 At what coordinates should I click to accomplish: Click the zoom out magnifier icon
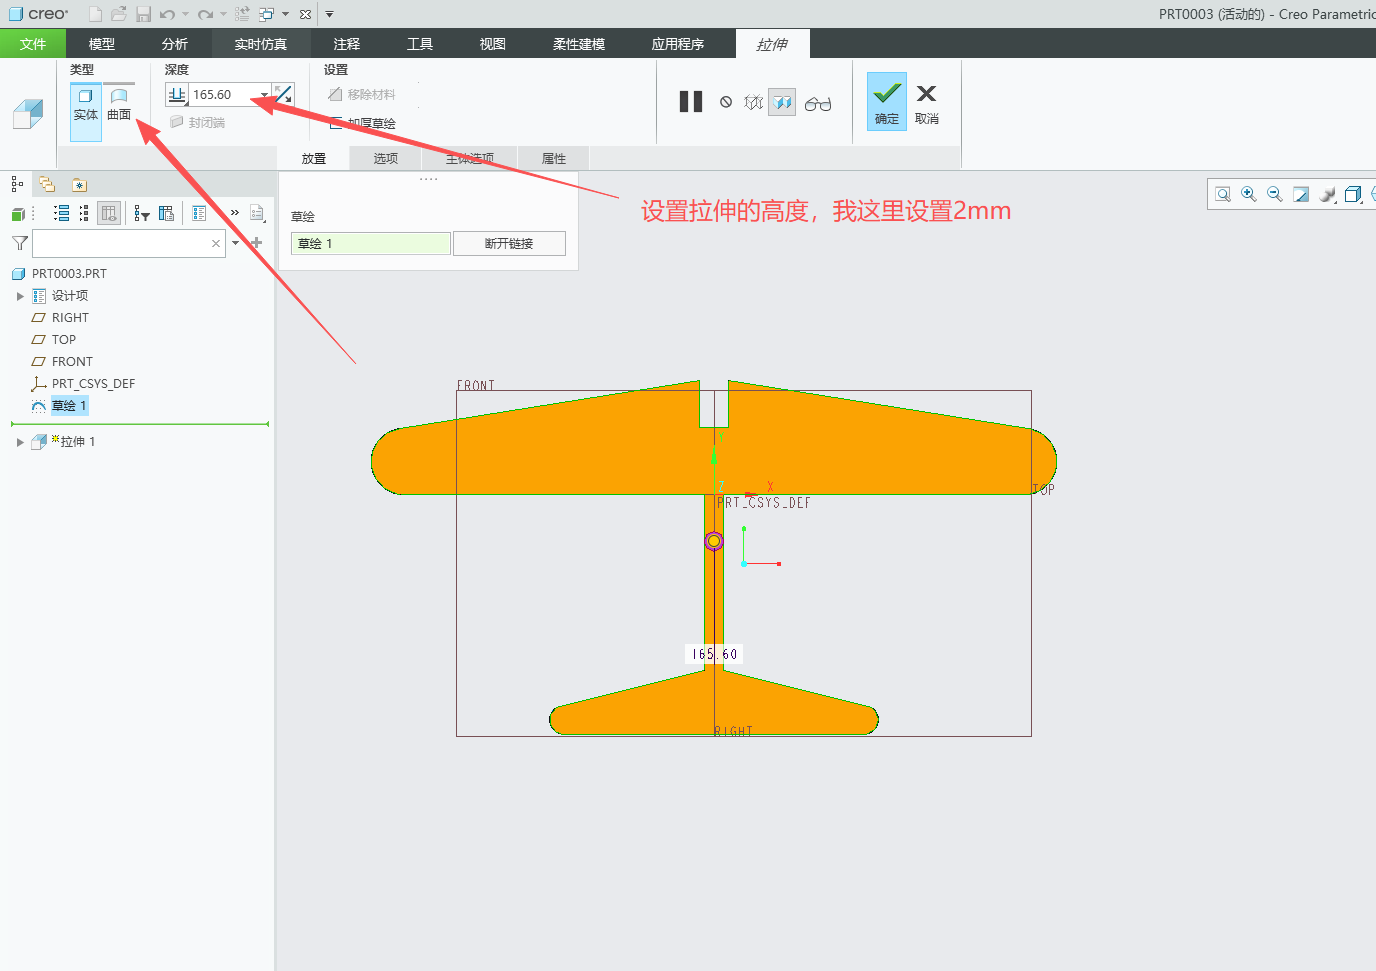1275,195
